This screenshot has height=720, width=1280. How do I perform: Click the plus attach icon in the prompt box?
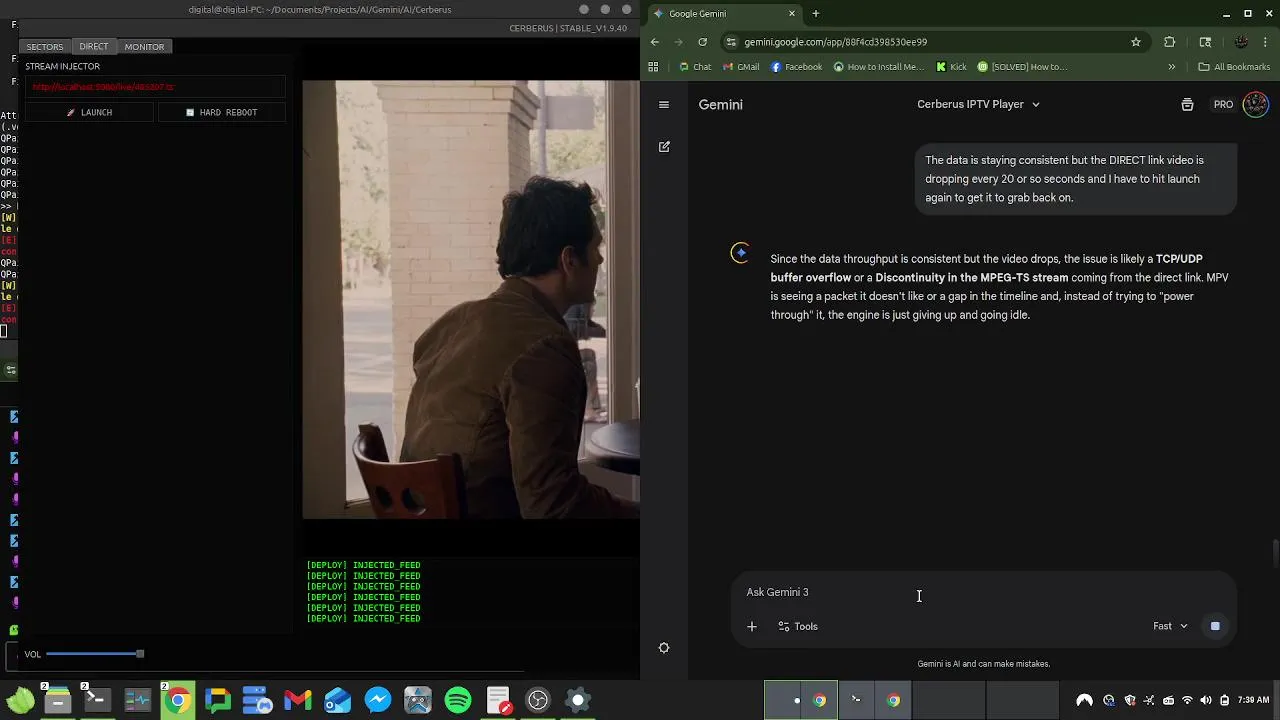point(752,627)
